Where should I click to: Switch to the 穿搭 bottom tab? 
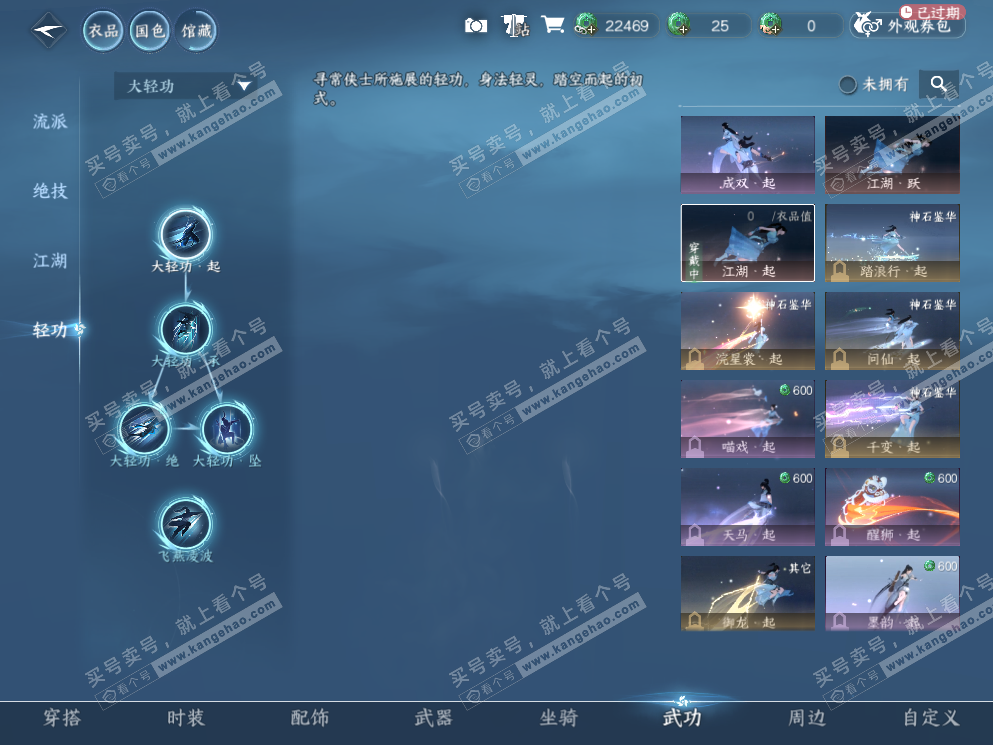point(62,718)
